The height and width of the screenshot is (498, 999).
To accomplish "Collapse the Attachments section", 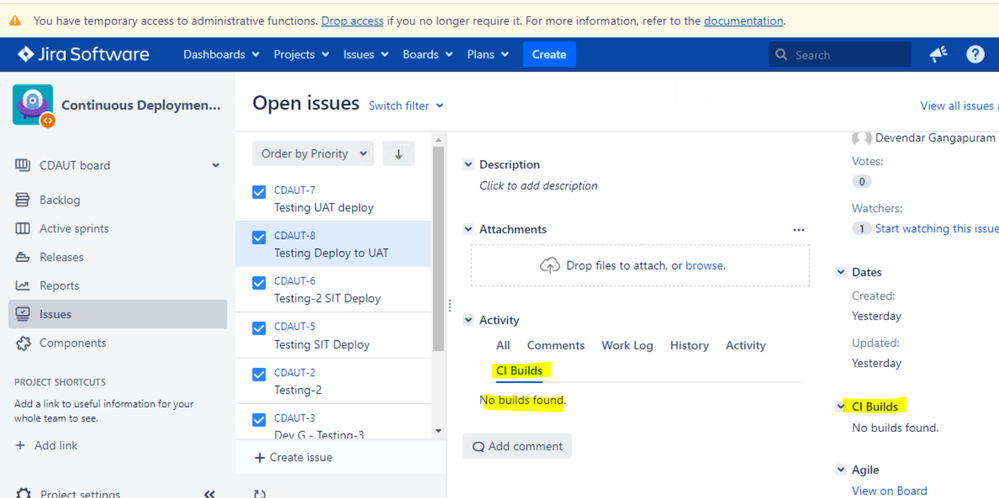I will [x=468, y=229].
